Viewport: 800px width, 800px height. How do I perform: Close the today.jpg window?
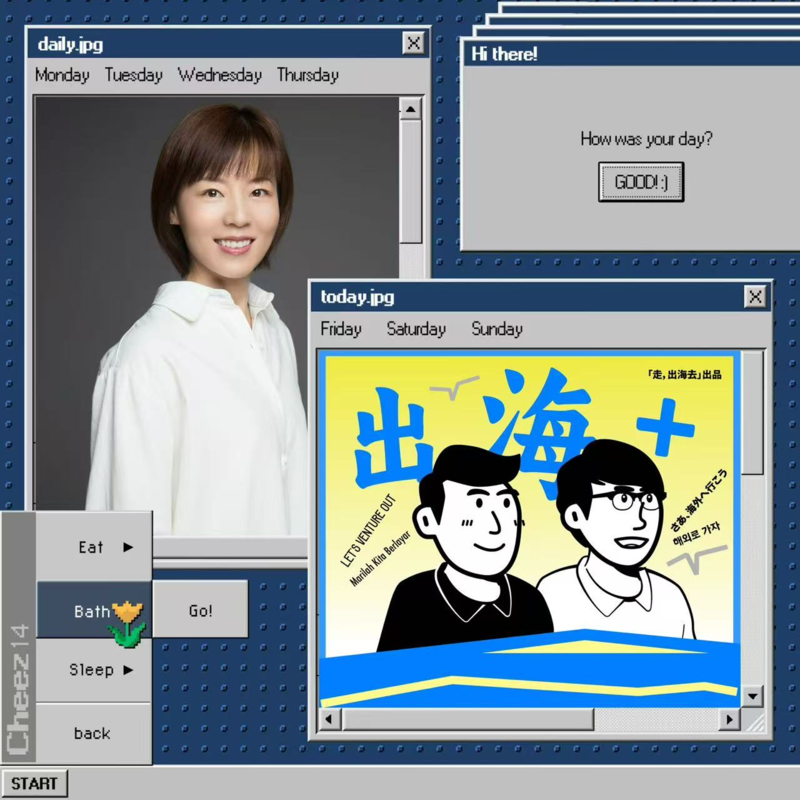(755, 297)
